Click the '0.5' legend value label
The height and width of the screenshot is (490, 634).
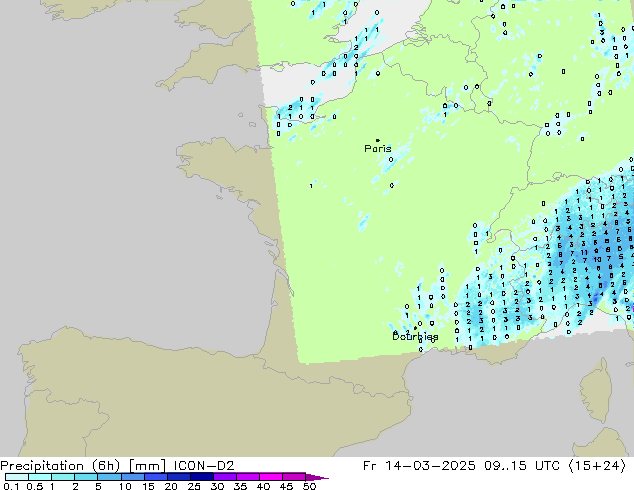(35, 486)
